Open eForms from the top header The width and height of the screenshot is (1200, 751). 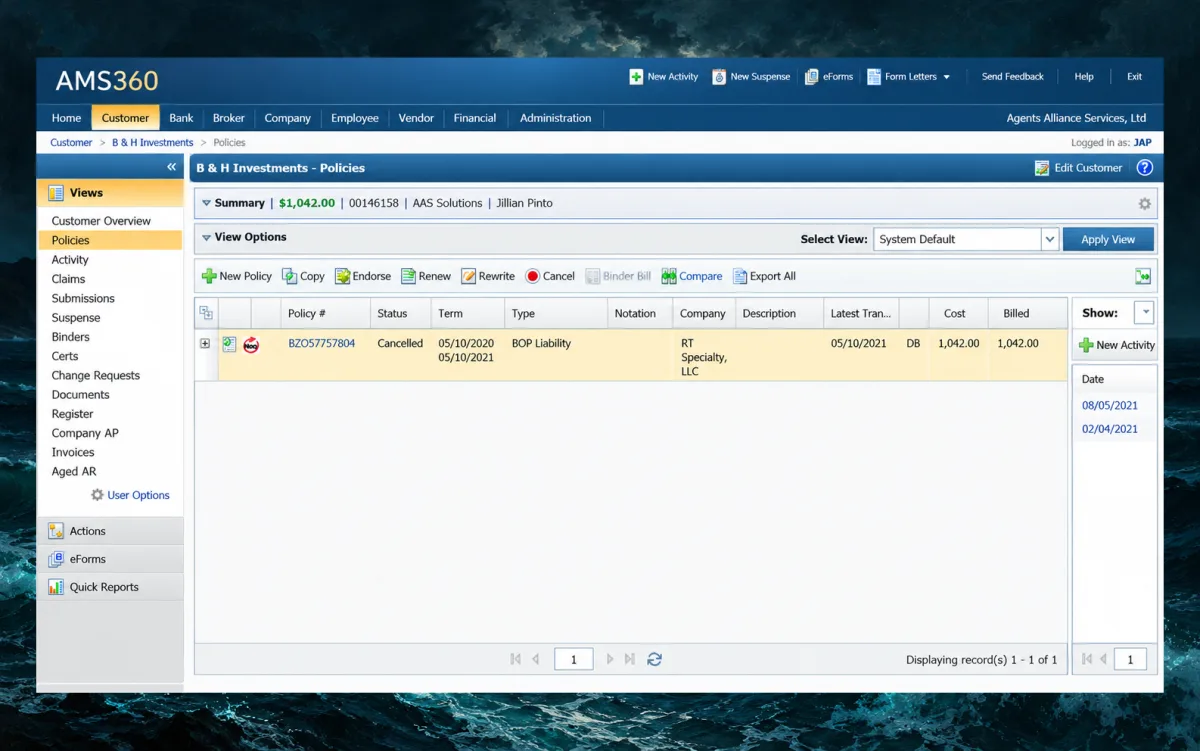(x=829, y=77)
